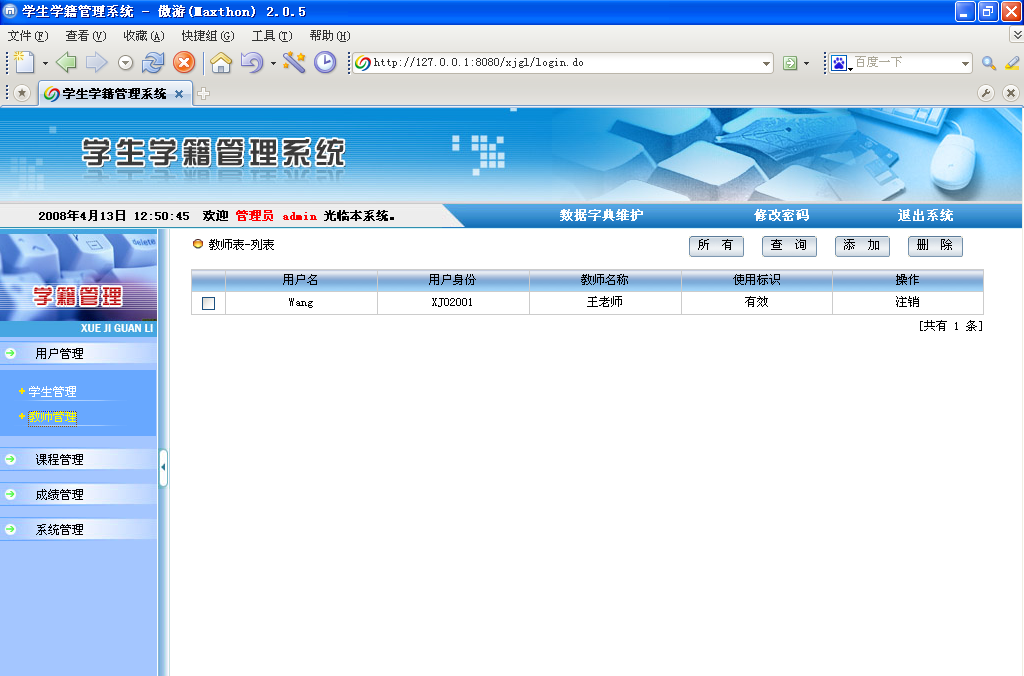This screenshot has width=1024, height=676.
Task: Toggle the sidebar collapse arrow
Action: point(163,465)
